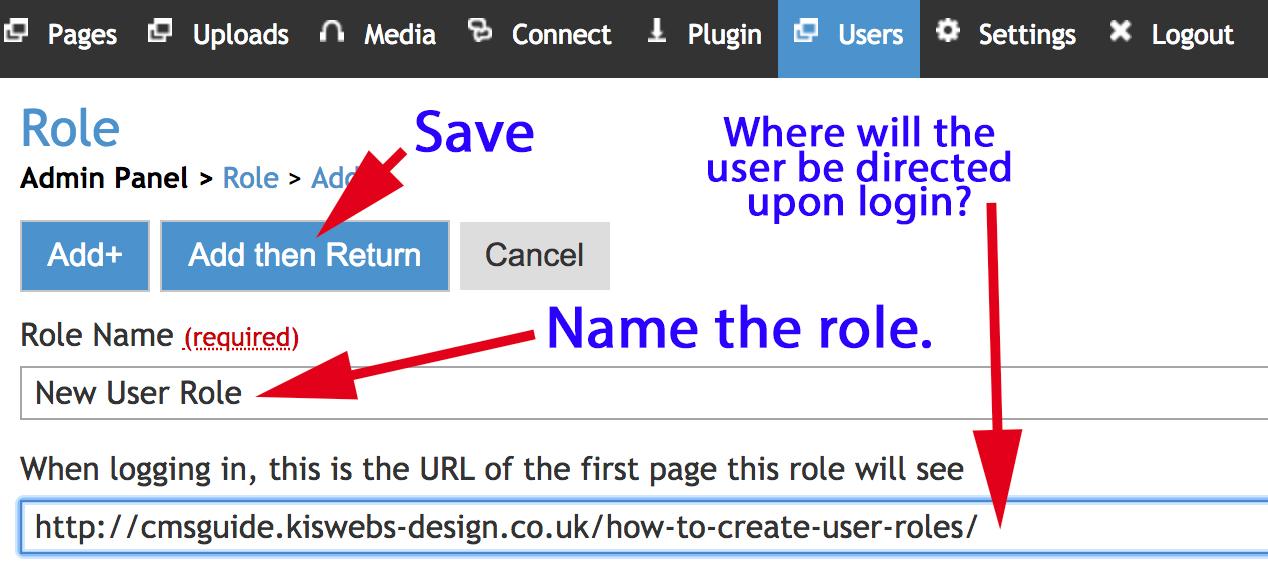Image resolution: width=1268 pixels, height=586 pixels.
Task: Switch to the Settings menu item
Action: [1026, 35]
